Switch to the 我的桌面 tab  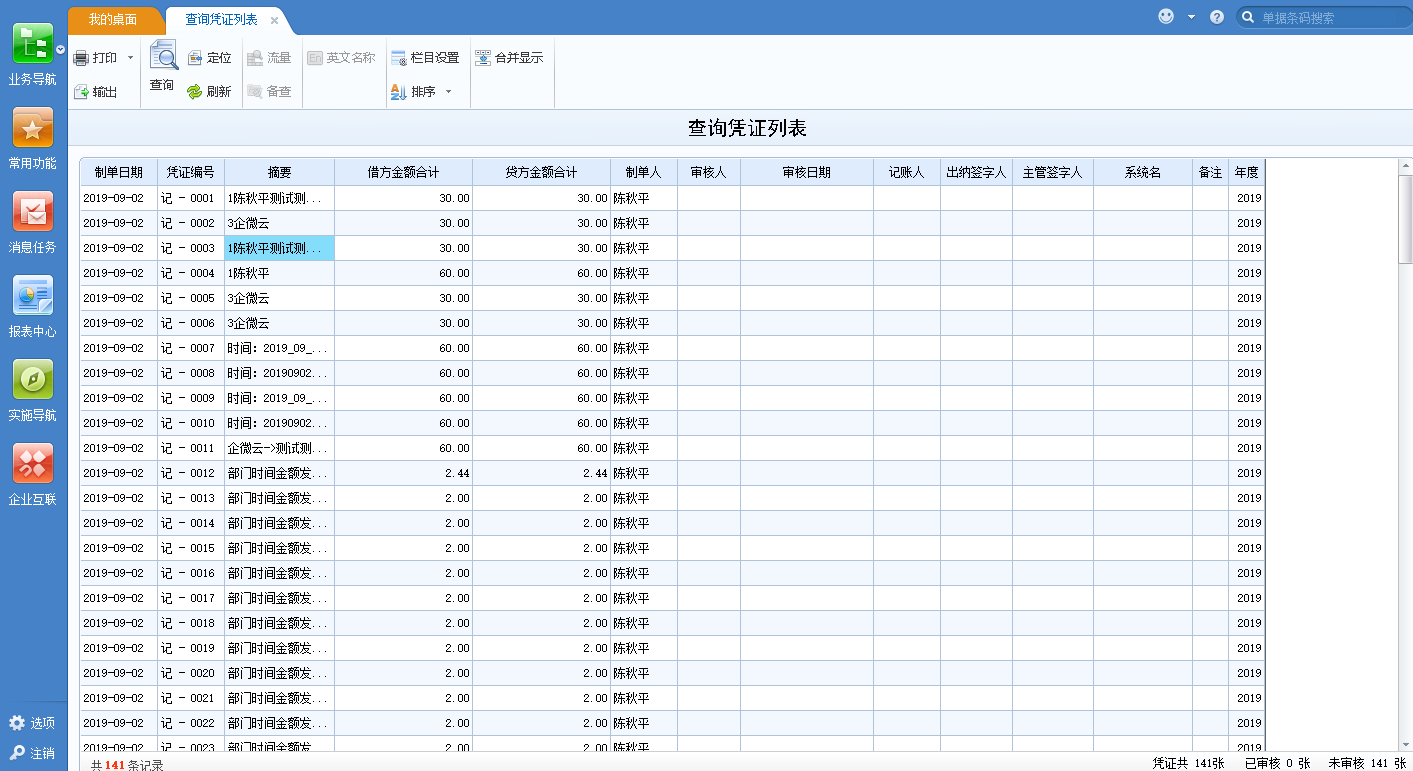pyautogui.click(x=115, y=19)
